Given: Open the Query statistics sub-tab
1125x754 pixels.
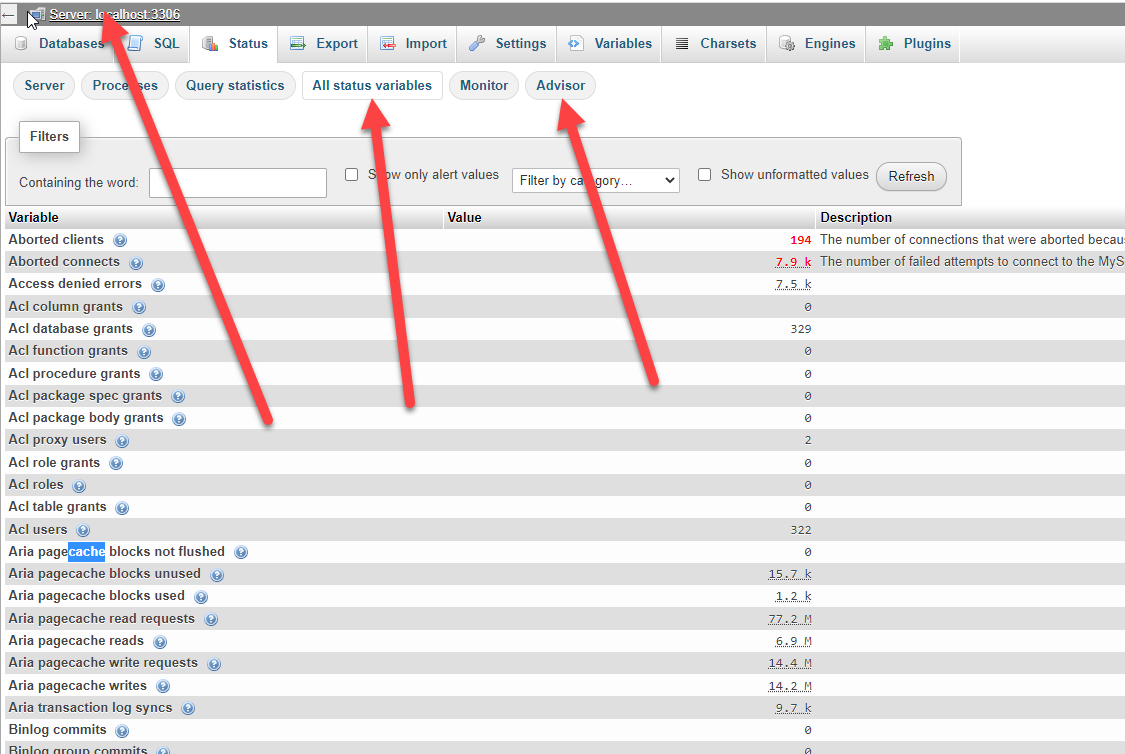Looking at the screenshot, I should coord(235,85).
